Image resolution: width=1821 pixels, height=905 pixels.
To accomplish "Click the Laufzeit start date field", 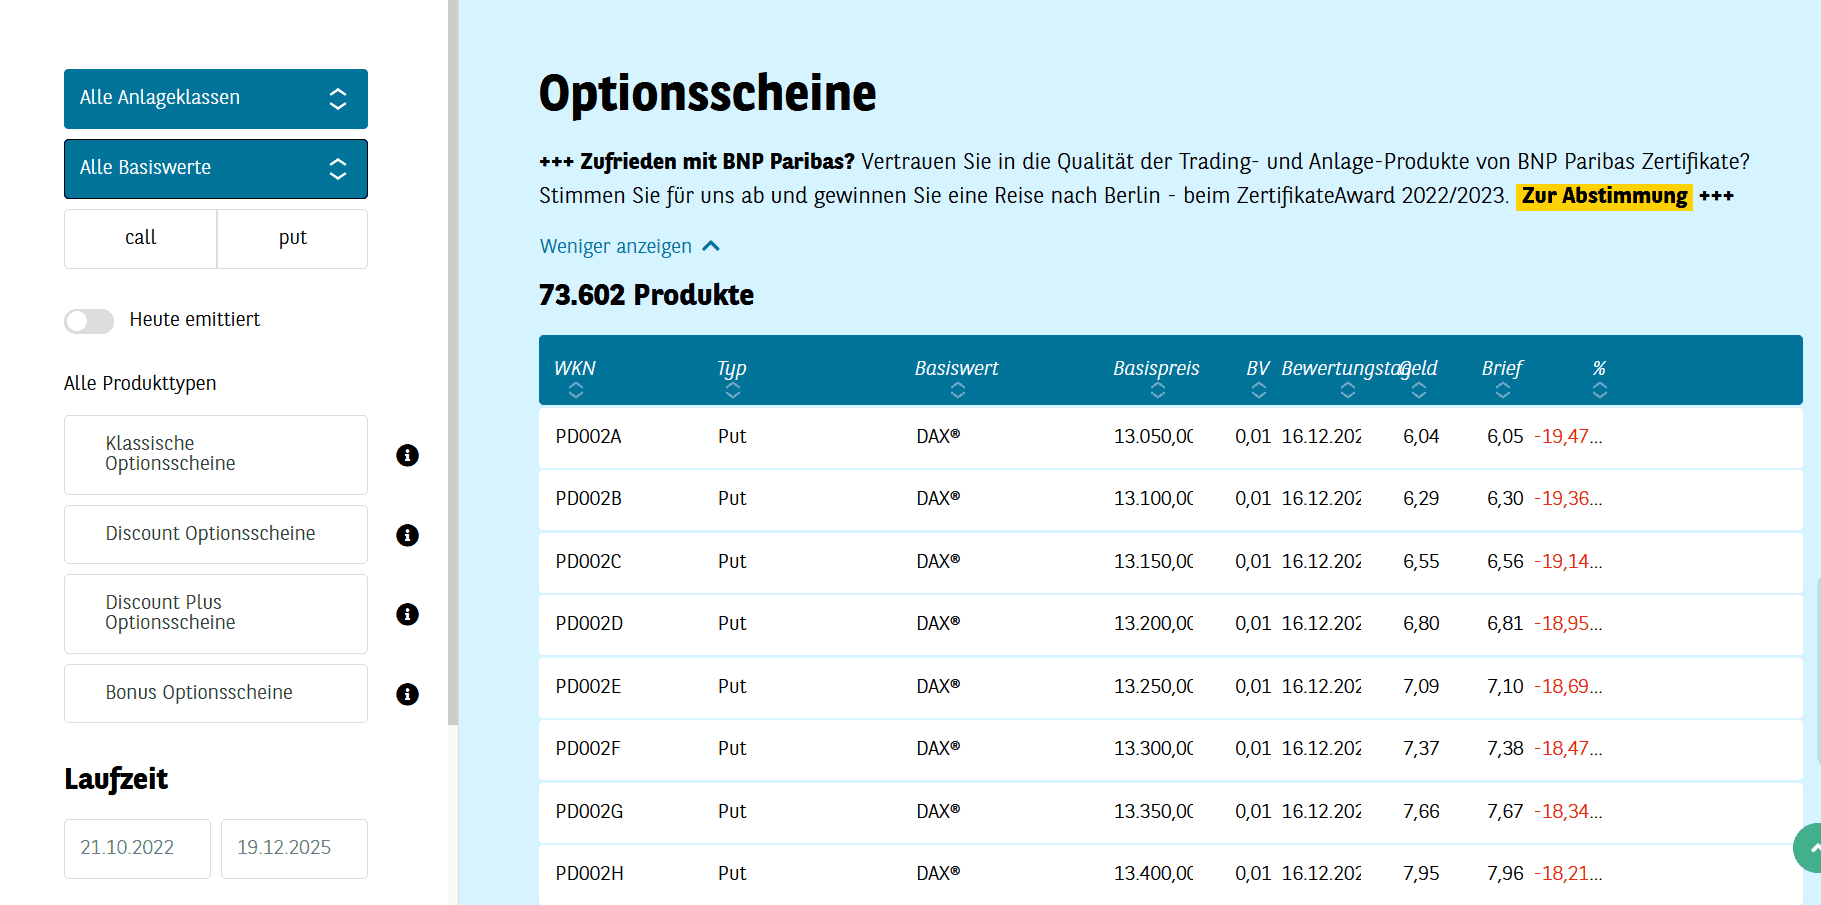I will pyautogui.click(x=136, y=848).
